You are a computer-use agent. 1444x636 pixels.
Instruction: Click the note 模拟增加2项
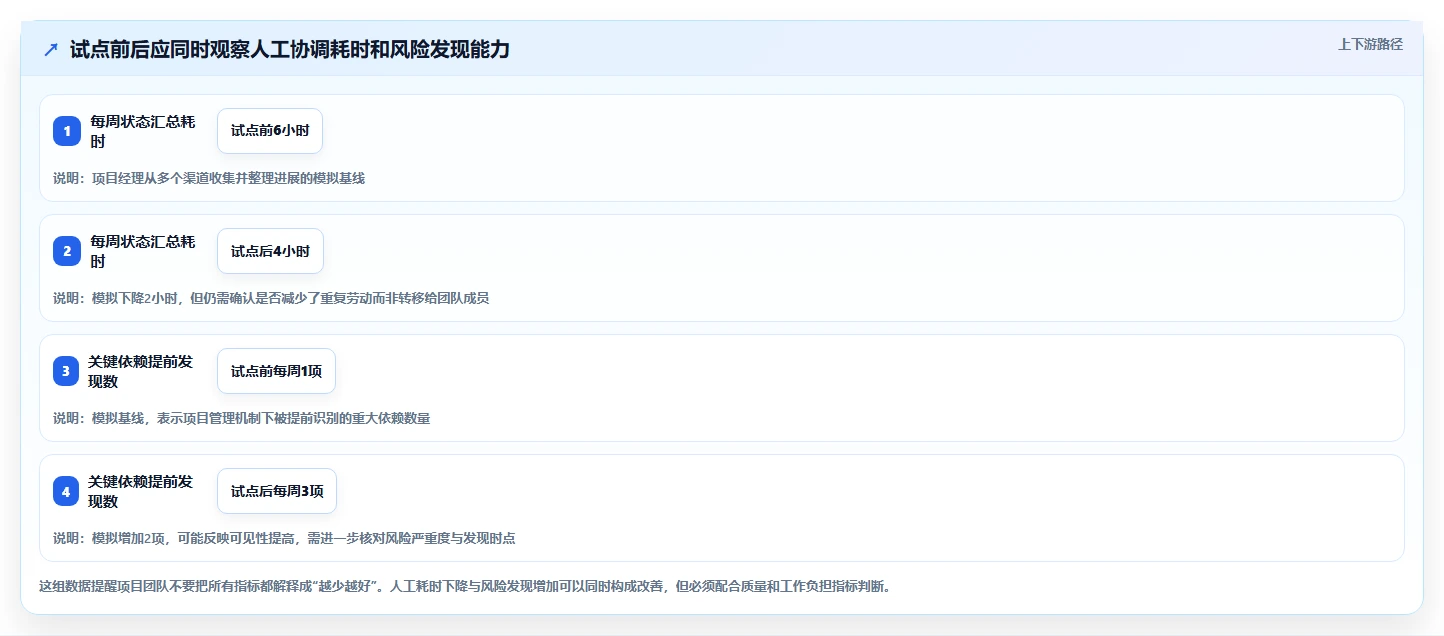[x=284, y=538]
